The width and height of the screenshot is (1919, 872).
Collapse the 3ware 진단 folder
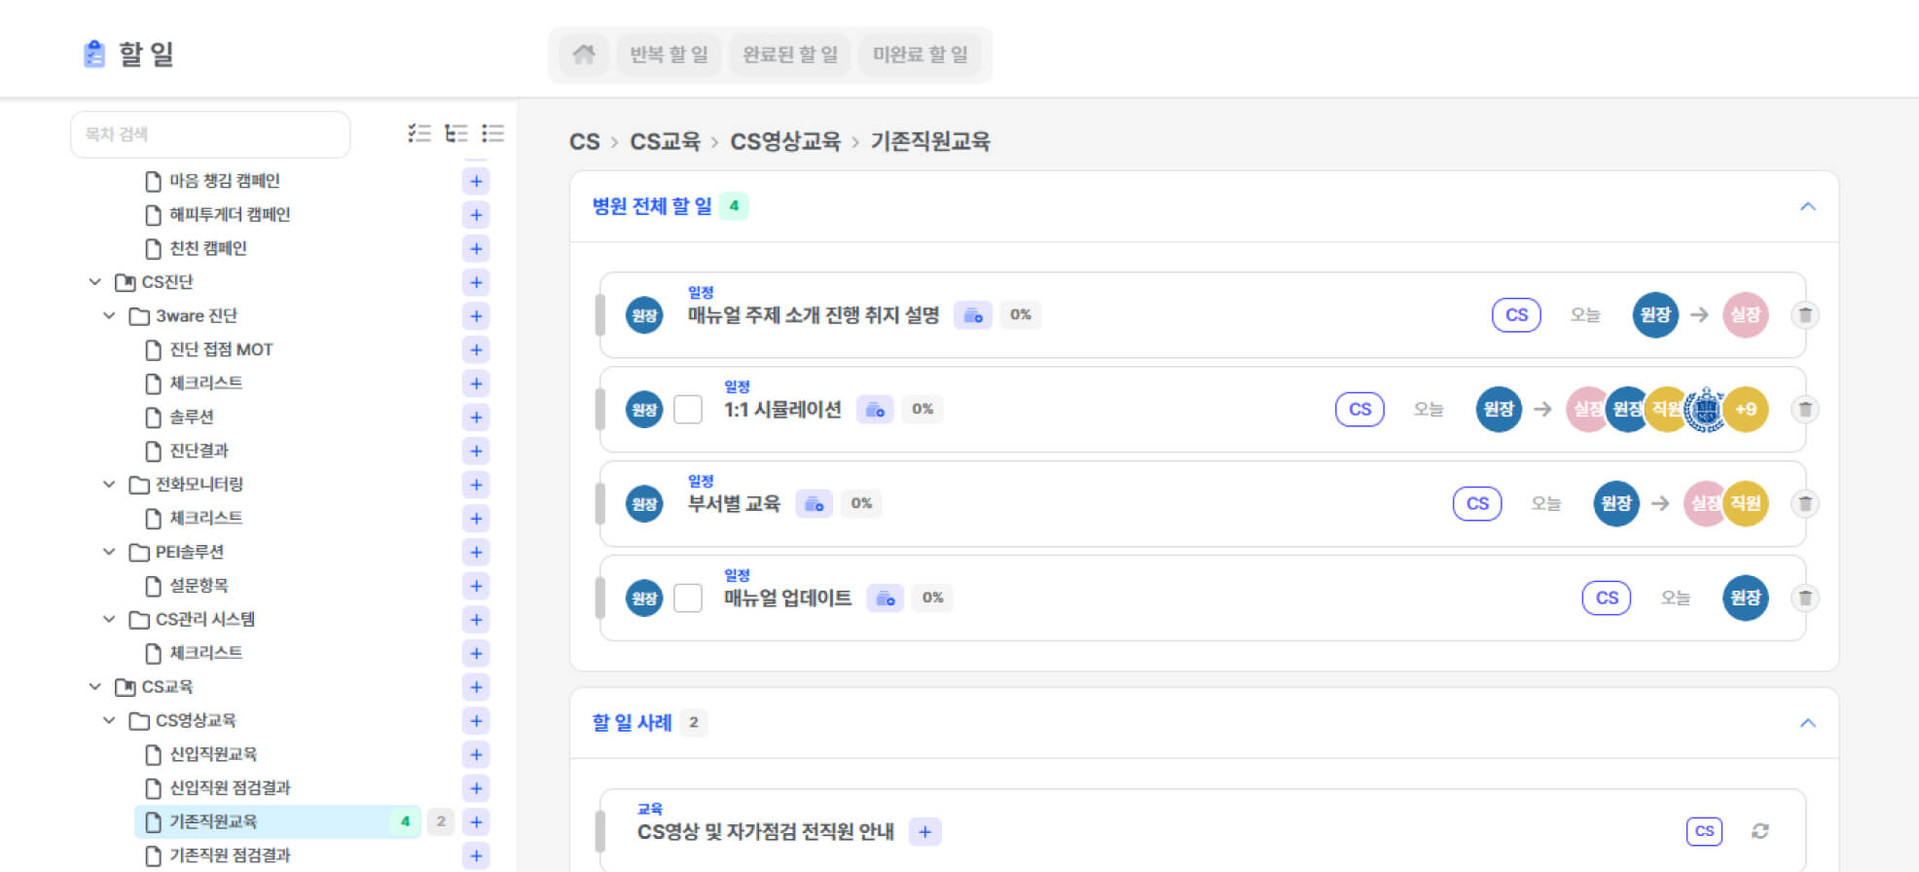coord(109,316)
